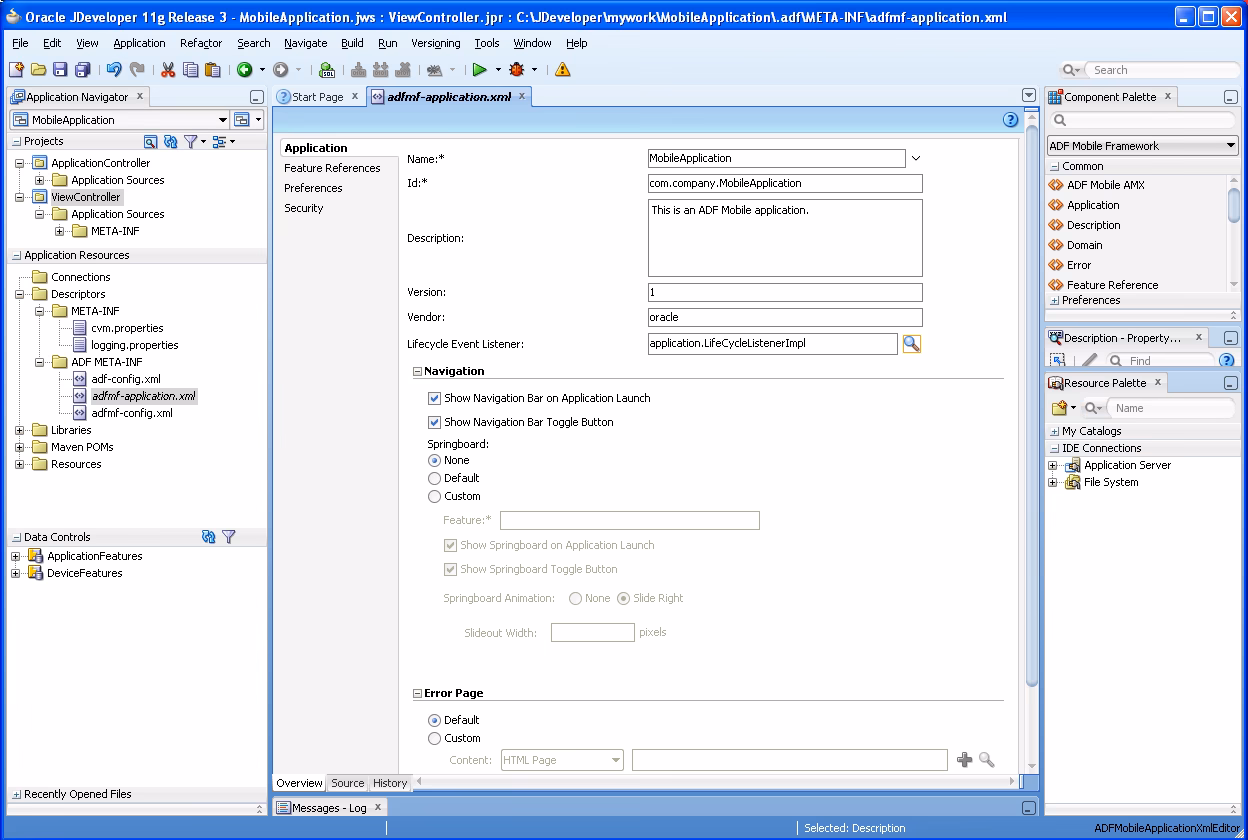Viewport: 1248px width, 840px height.
Task: Select Domain palette component
Action: pos(1084,245)
